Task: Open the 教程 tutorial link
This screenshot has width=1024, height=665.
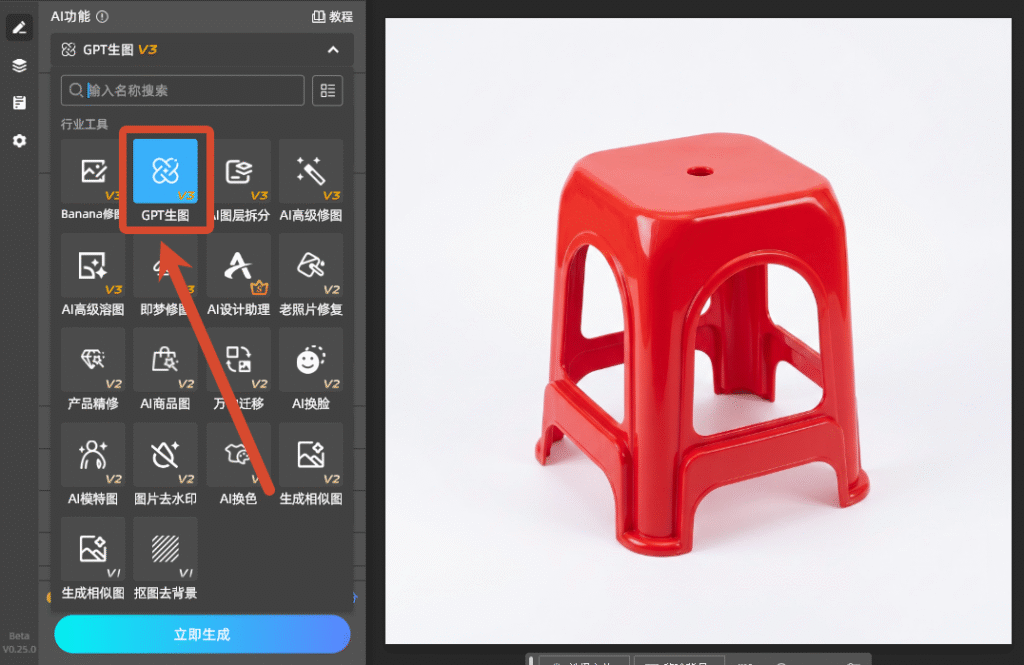Action: (x=332, y=16)
